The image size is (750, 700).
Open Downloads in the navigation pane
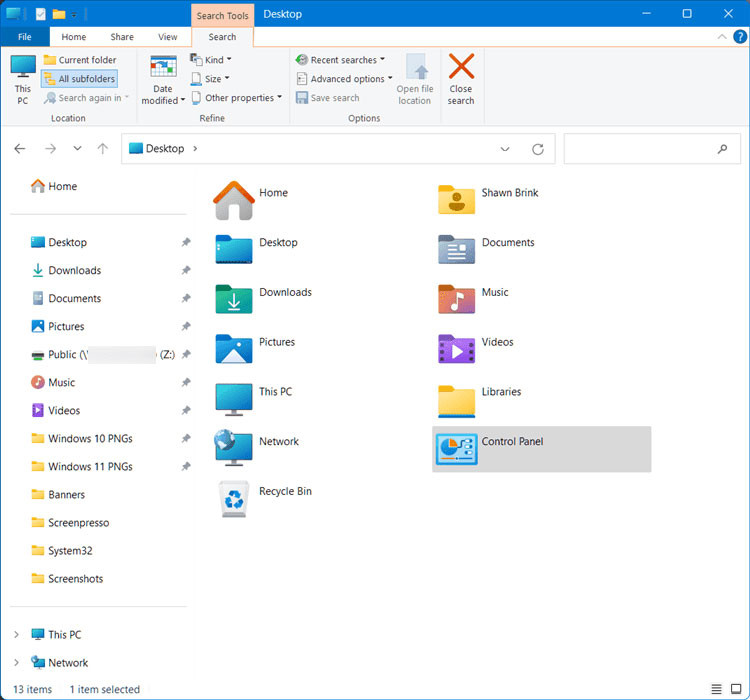click(x=66, y=270)
